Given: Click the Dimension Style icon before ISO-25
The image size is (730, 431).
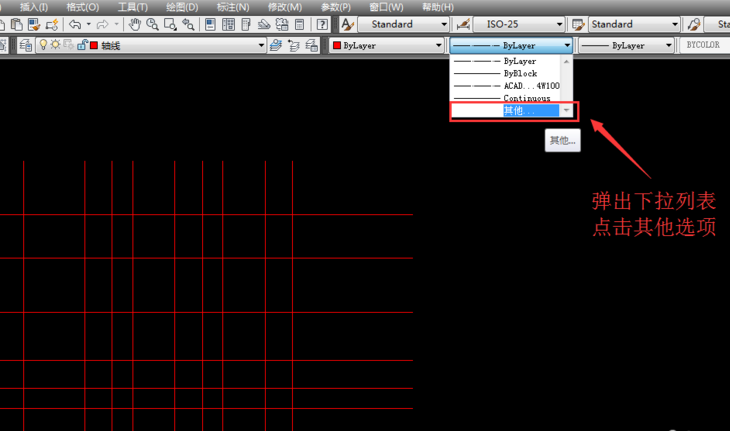Looking at the screenshot, I should click(462, 24).
